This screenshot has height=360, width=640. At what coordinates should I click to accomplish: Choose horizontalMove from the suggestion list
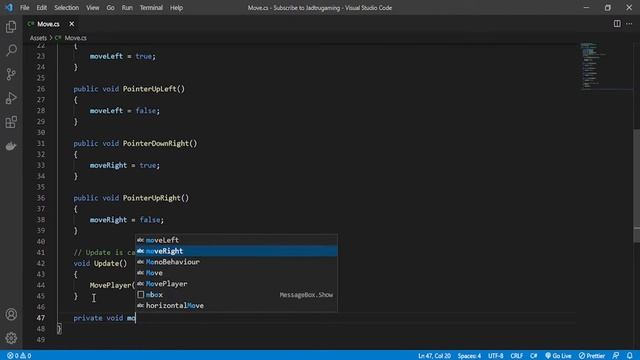pyautogui.click(x=236, y=305)
